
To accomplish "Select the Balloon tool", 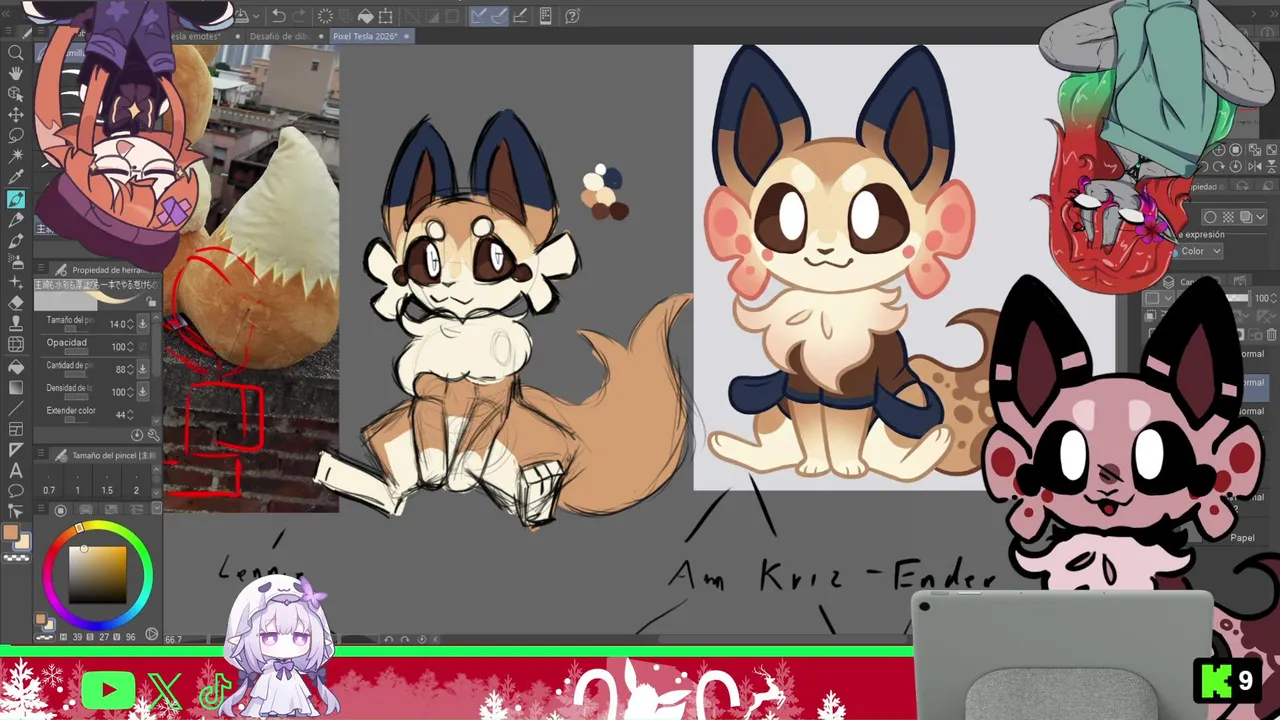I will (x=16, y=491).
